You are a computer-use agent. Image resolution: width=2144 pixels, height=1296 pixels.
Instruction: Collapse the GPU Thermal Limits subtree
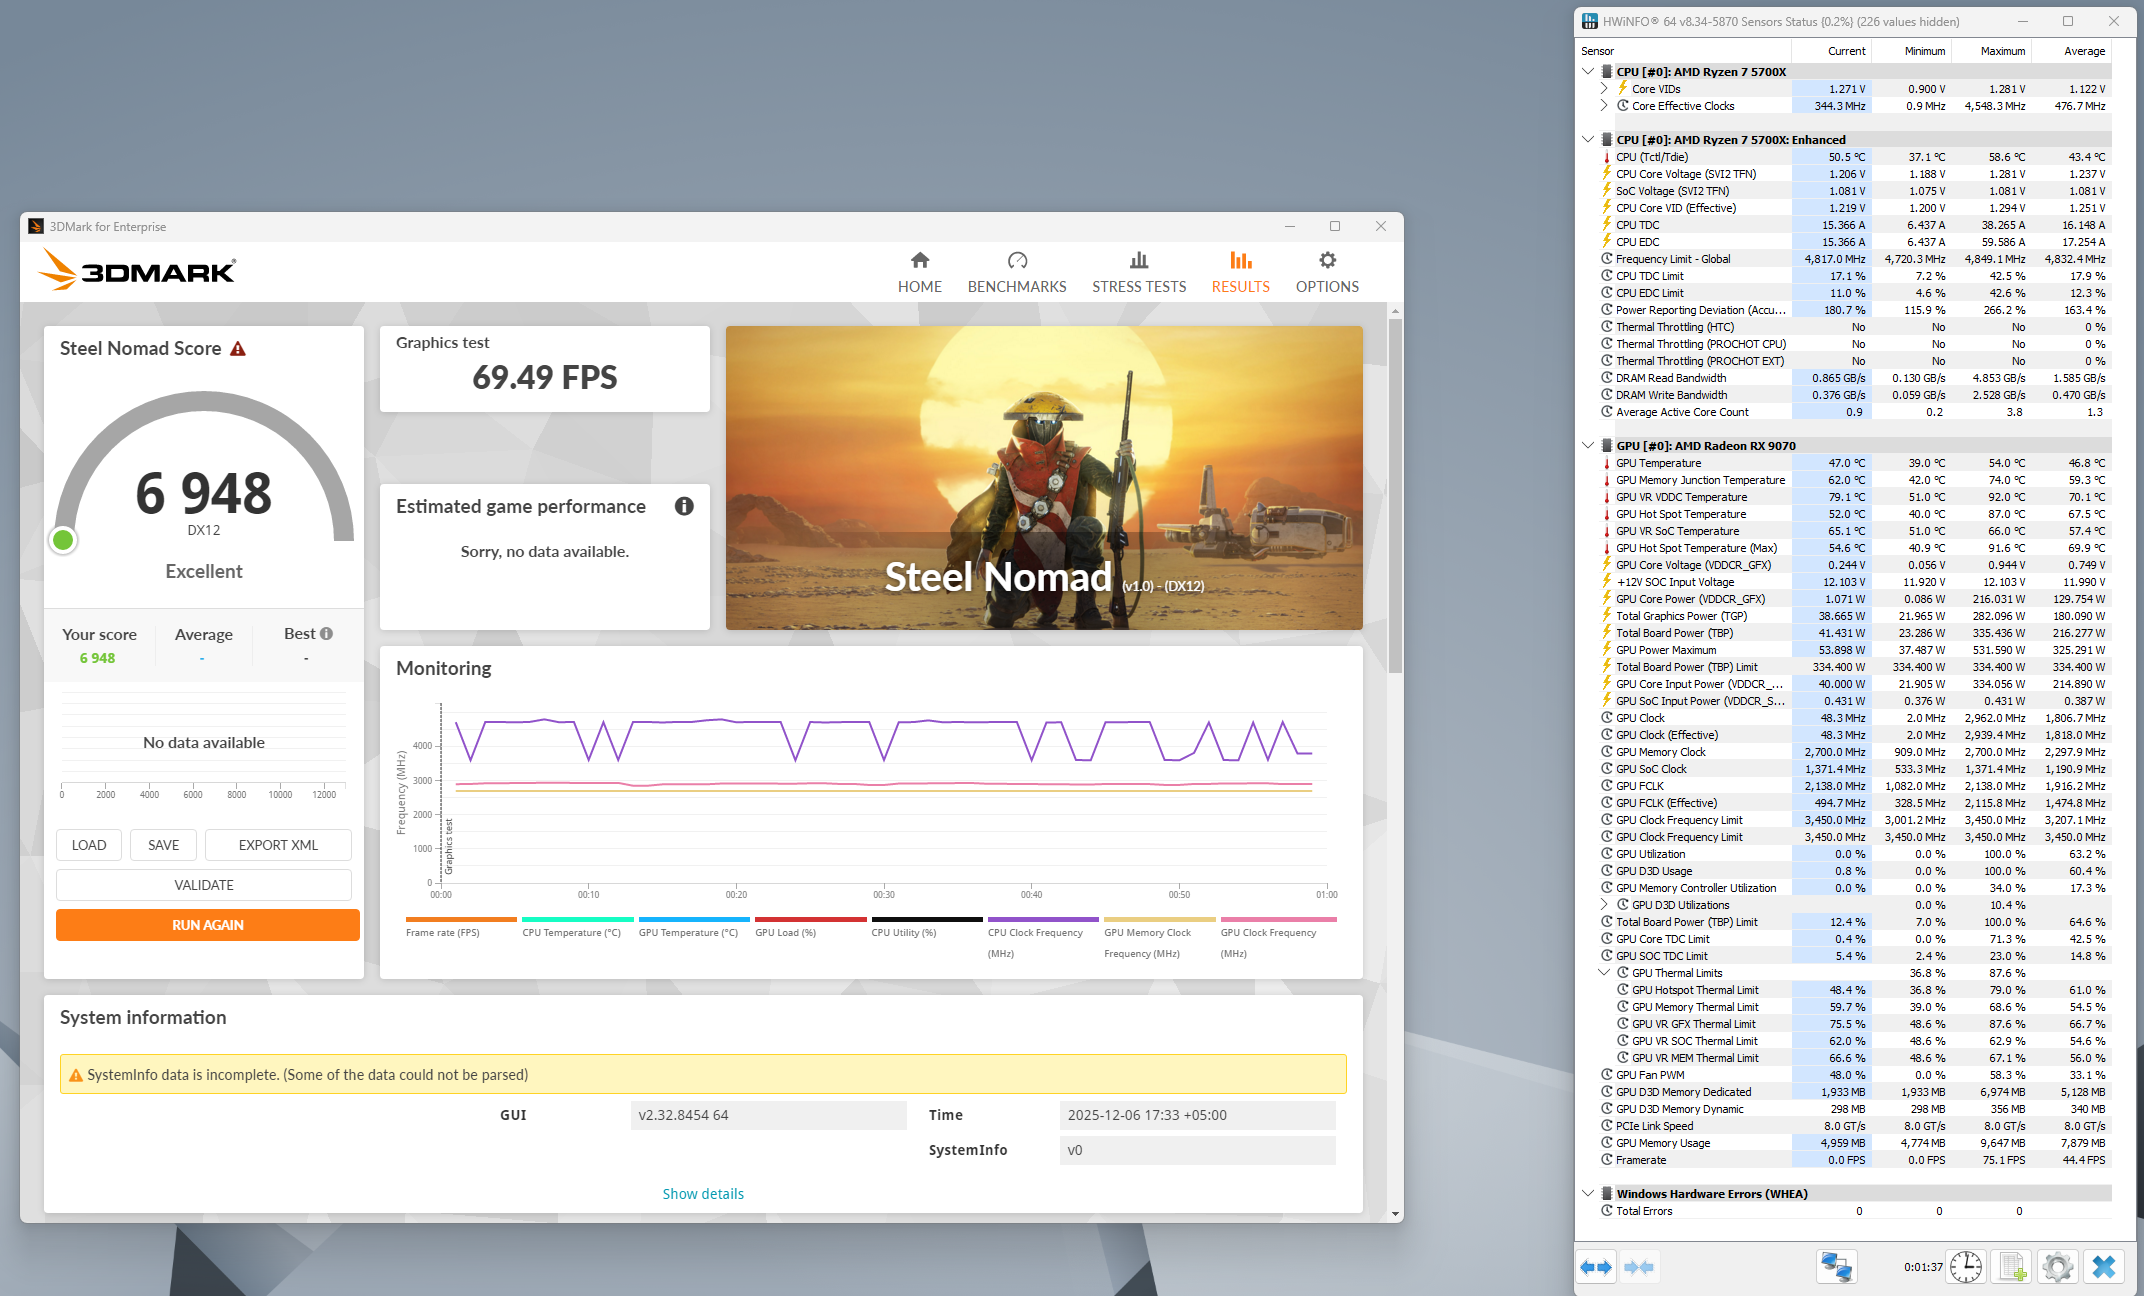point(1604,972)
